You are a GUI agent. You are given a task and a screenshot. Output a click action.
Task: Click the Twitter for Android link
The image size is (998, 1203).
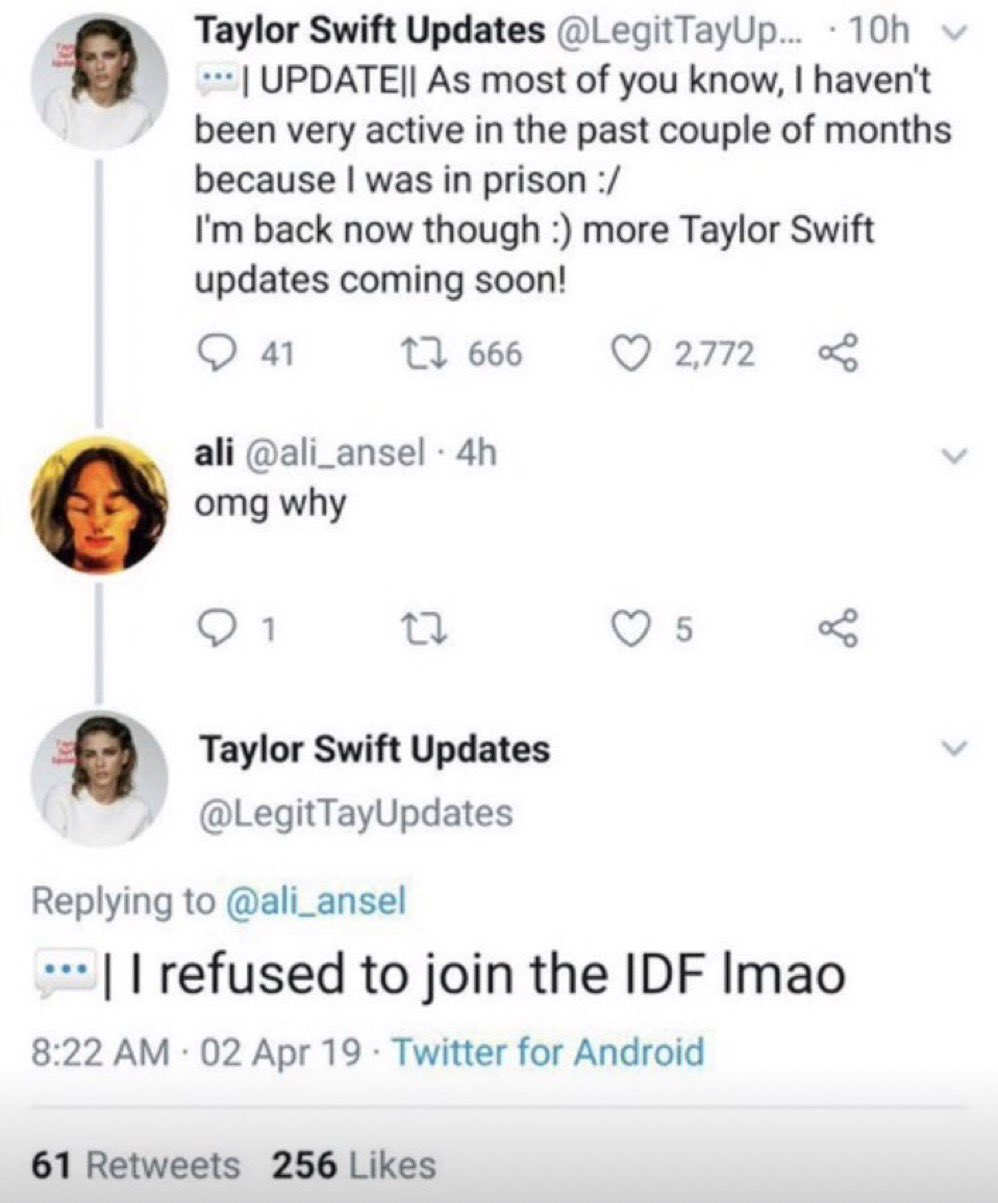(547, 1052)
